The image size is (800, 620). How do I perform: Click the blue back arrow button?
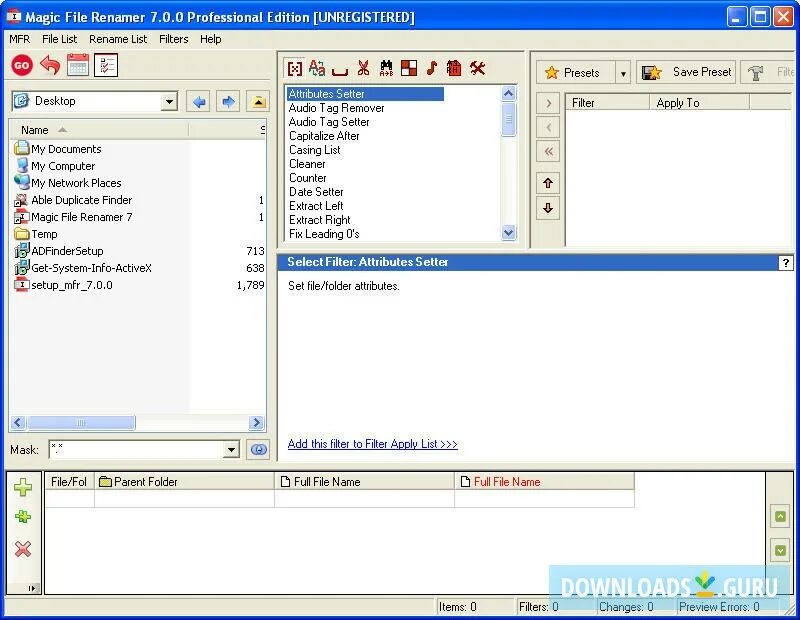tap(198, 102)
